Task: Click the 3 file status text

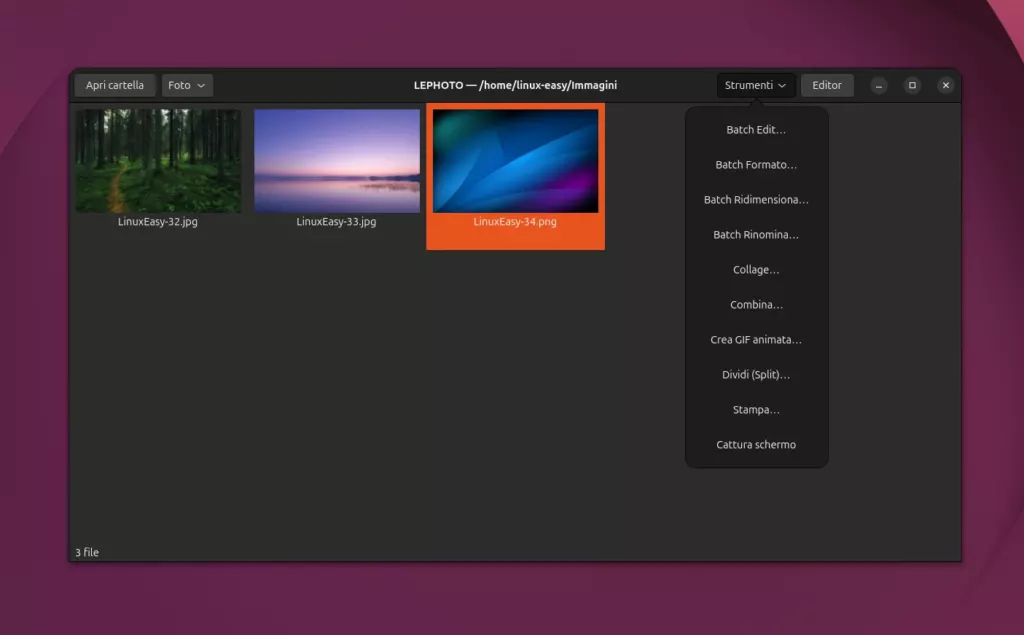Action: coord(87,552)
